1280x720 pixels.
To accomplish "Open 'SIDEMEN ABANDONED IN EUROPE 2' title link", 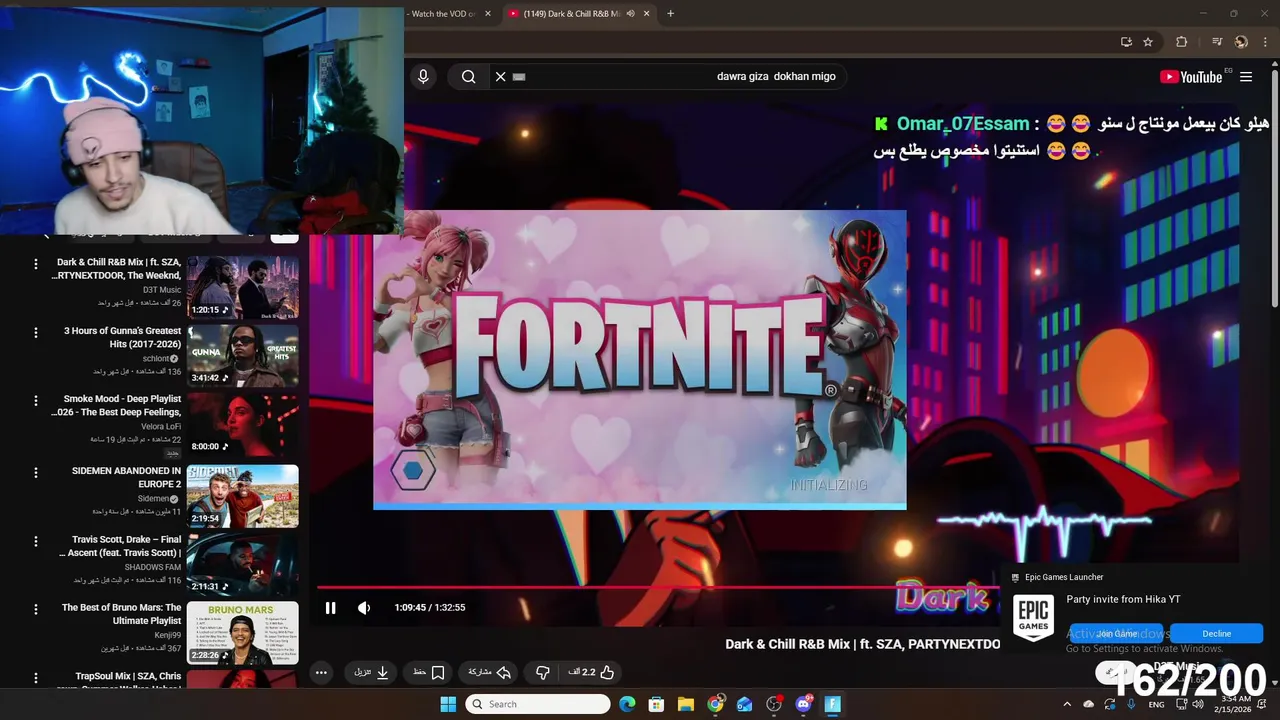I will tap(126, 477).
